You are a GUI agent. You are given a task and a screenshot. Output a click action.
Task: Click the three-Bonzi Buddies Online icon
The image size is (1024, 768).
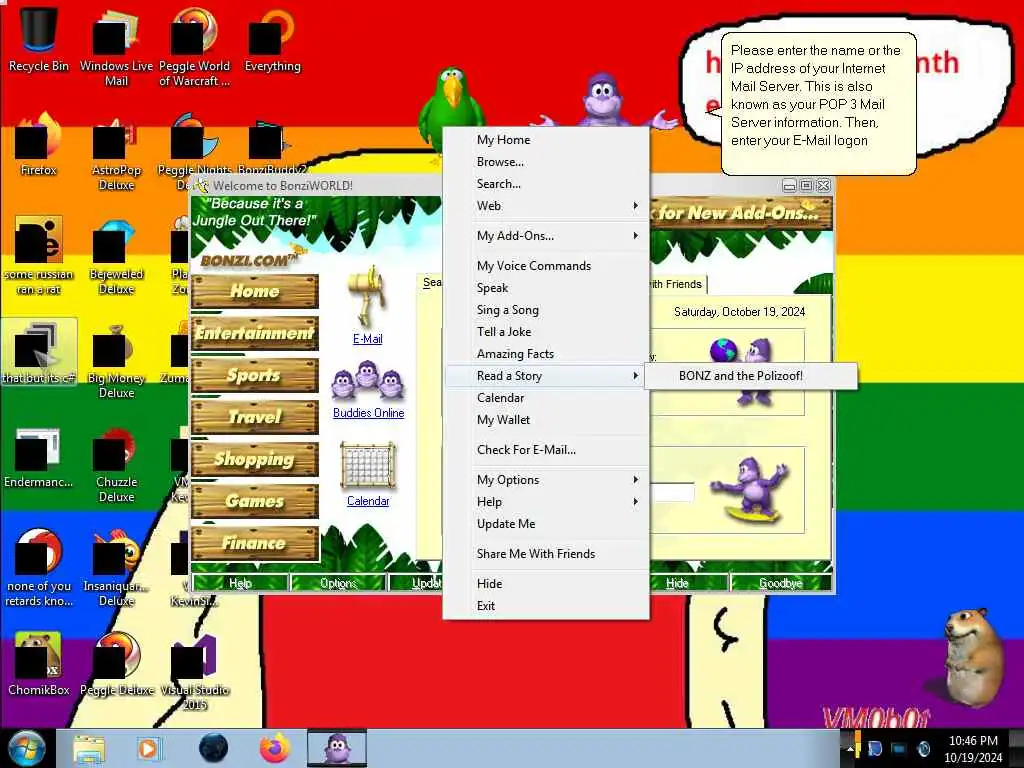(368, 382)
